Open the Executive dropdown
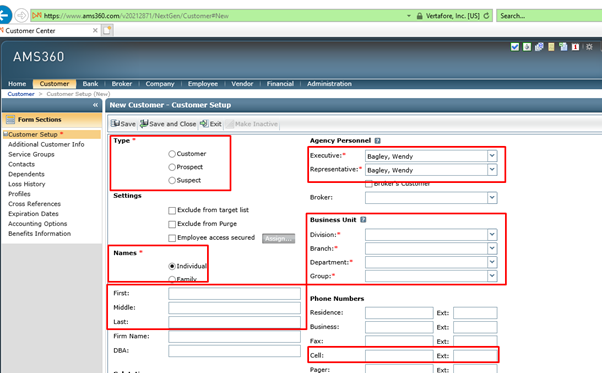602x373 pixels. (x=492, y=156)
